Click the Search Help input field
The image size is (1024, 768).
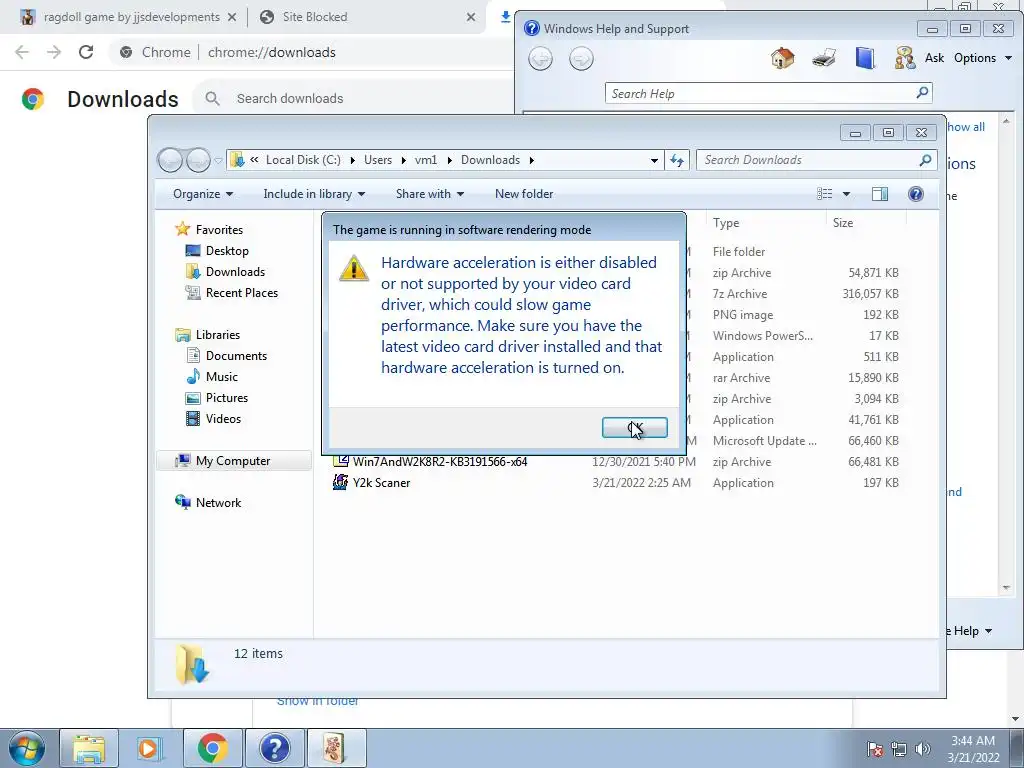761,93
